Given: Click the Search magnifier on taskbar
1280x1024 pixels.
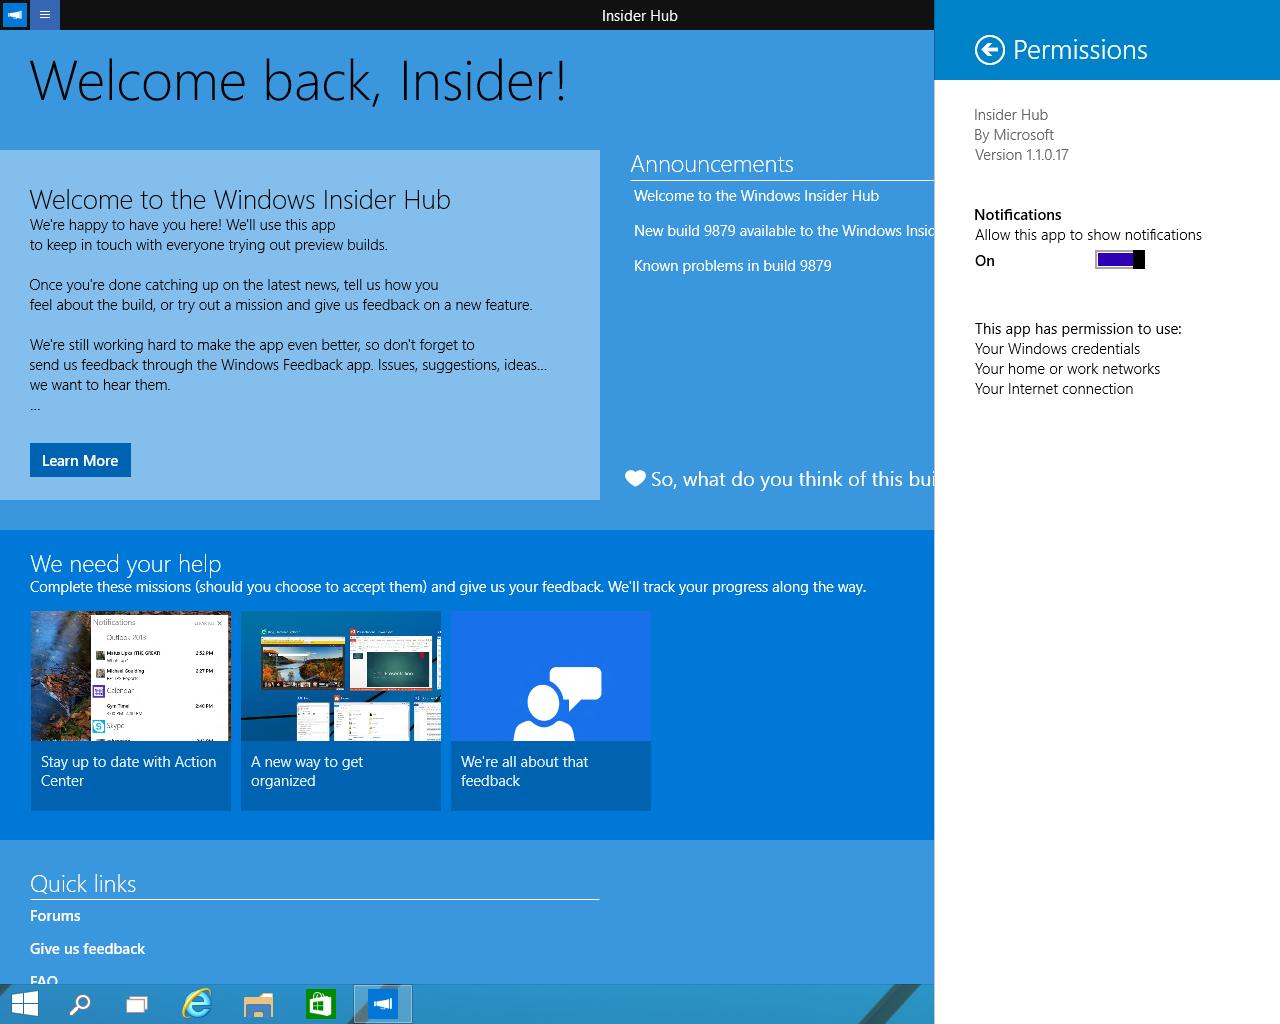Looking at the screenshot, I should click(x=80, y=1004).
